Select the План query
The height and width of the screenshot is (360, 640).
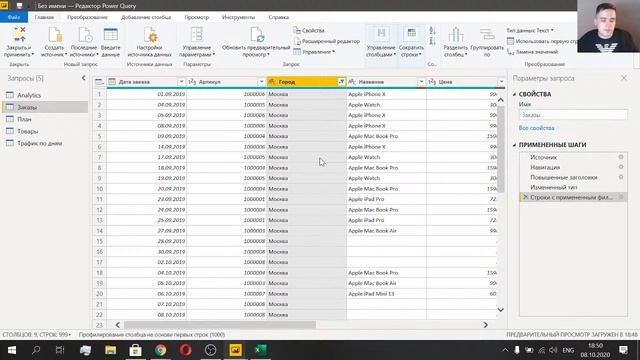point(45,119)
